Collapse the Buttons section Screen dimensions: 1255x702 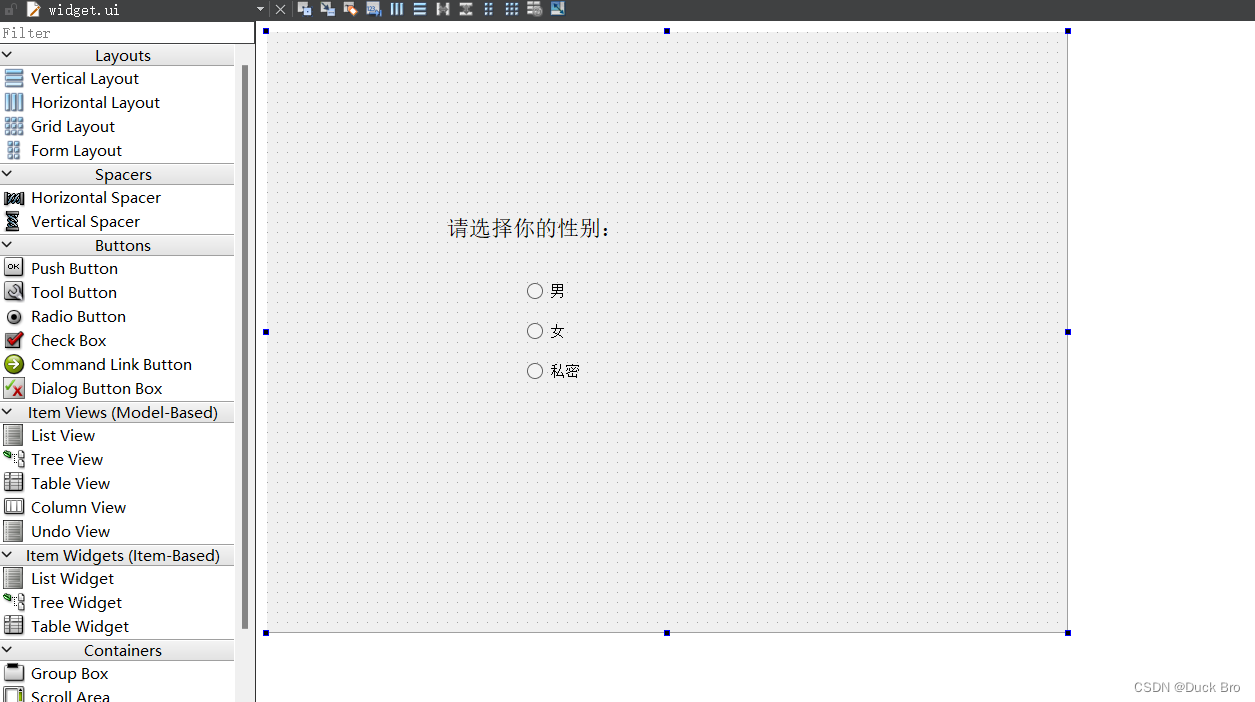coord(122,245)
